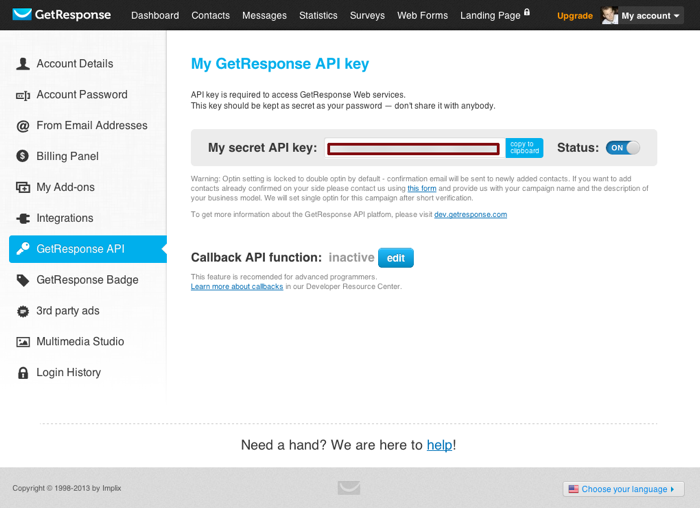
Task: Click the My GetResponse API key heading
Action: tap(280, 64)
